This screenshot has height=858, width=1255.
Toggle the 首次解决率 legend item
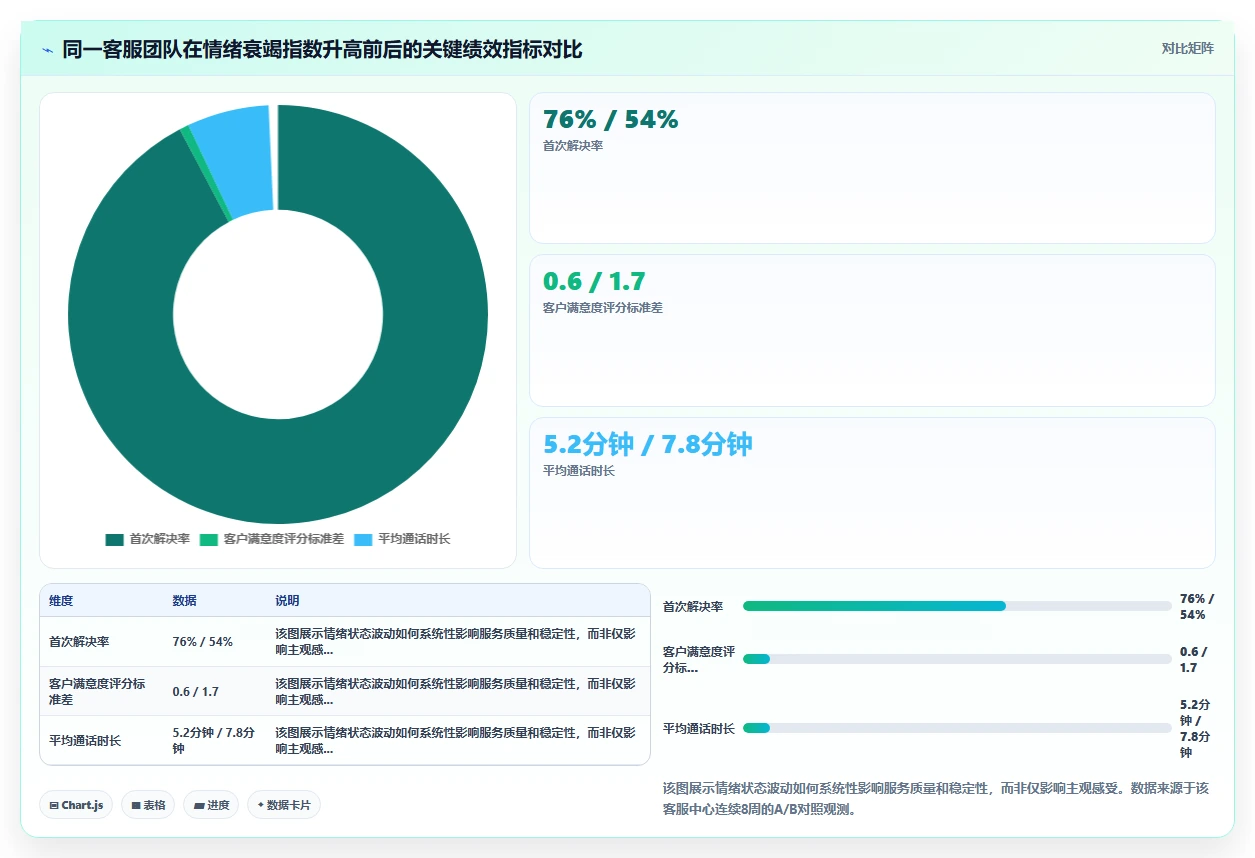[x=148, y=539]
